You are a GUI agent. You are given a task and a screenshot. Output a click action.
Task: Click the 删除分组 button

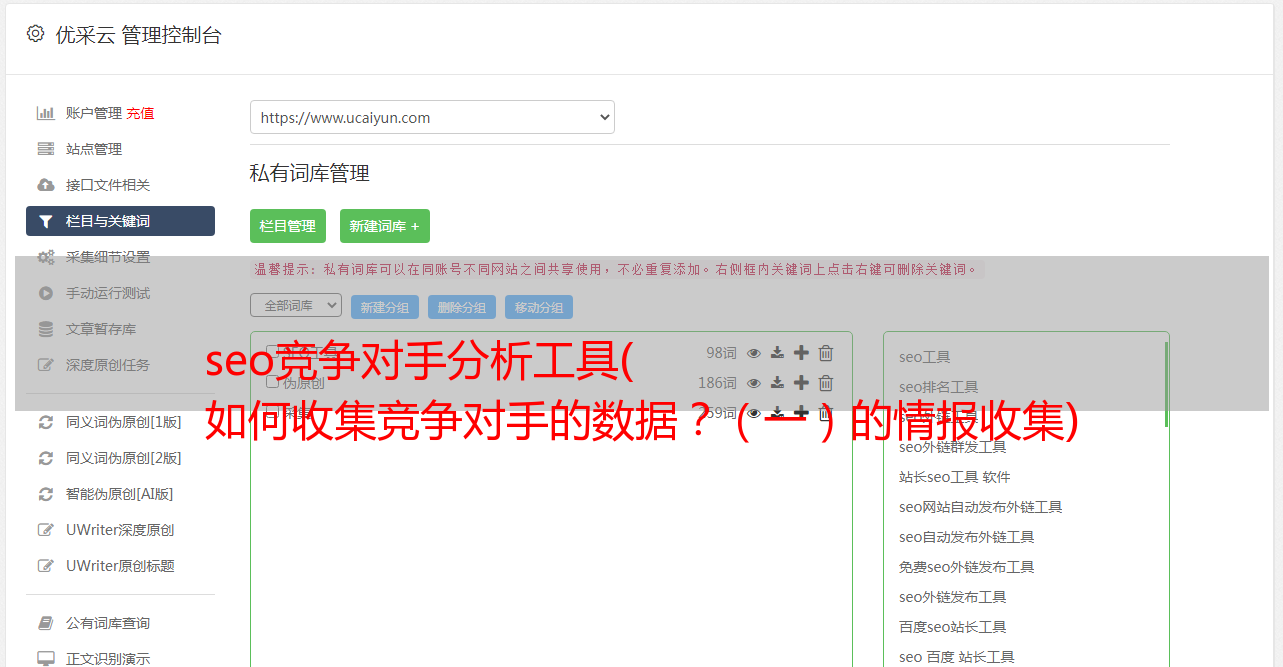click(x=462, y=307)
